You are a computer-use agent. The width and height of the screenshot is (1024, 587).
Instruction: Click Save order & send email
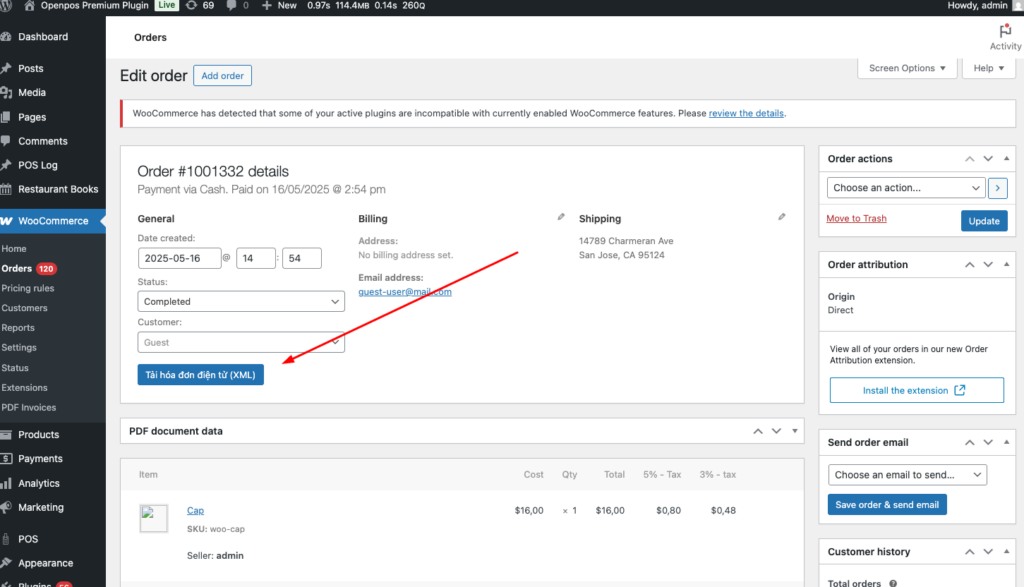[x=887, y=505]
